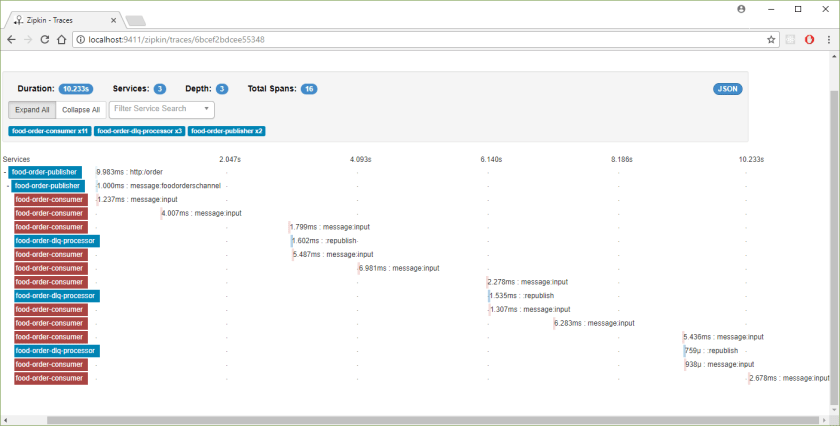
Task: Go to the browser home page
Action: coord(61,39)
